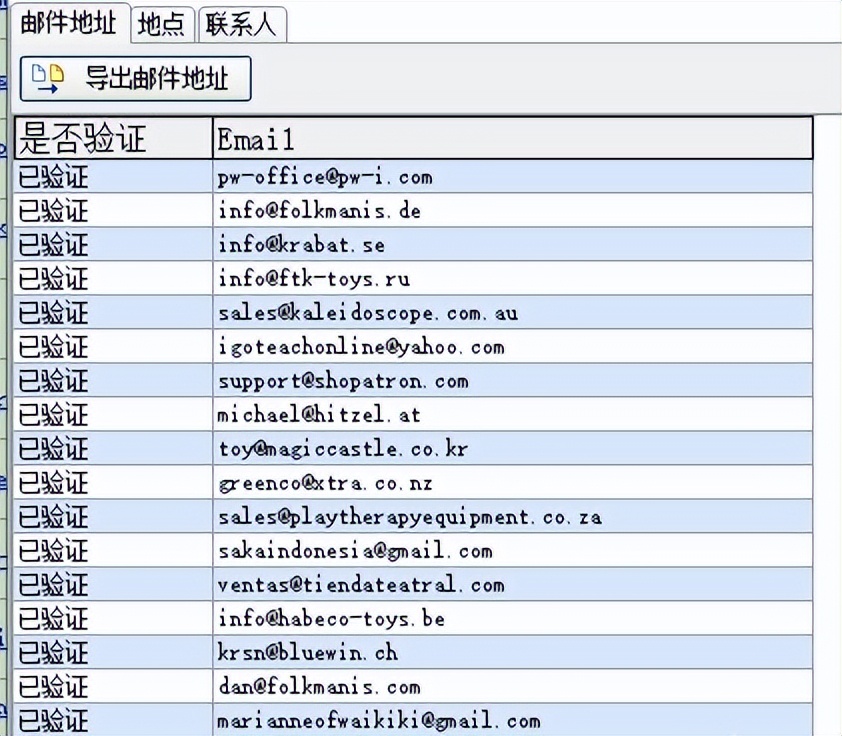Click 已验证 status in dan@folkmanis.com row
The height and width of the screenshot is (736, 842).
coord(53,687)
